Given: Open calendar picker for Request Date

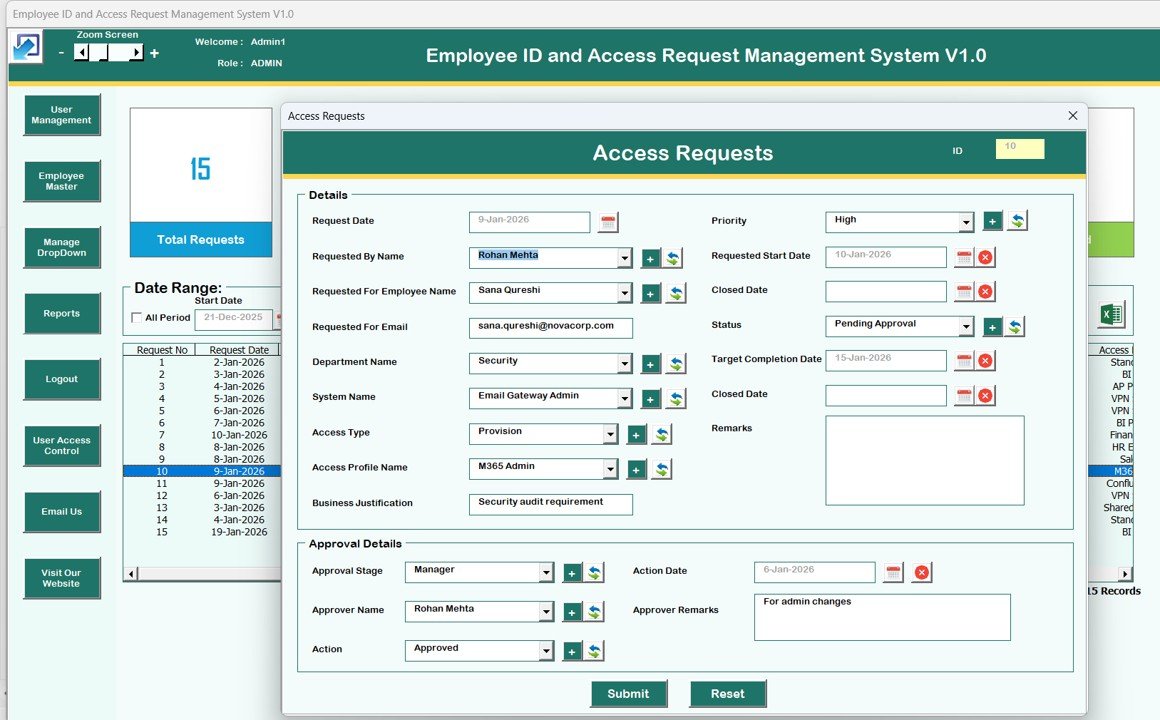Looking at the screenshot, I should pyautogui.click(x=608, y=222).
